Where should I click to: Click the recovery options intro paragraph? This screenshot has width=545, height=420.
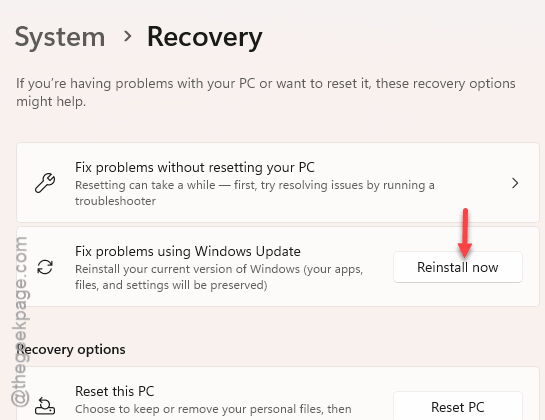[266, 92]
